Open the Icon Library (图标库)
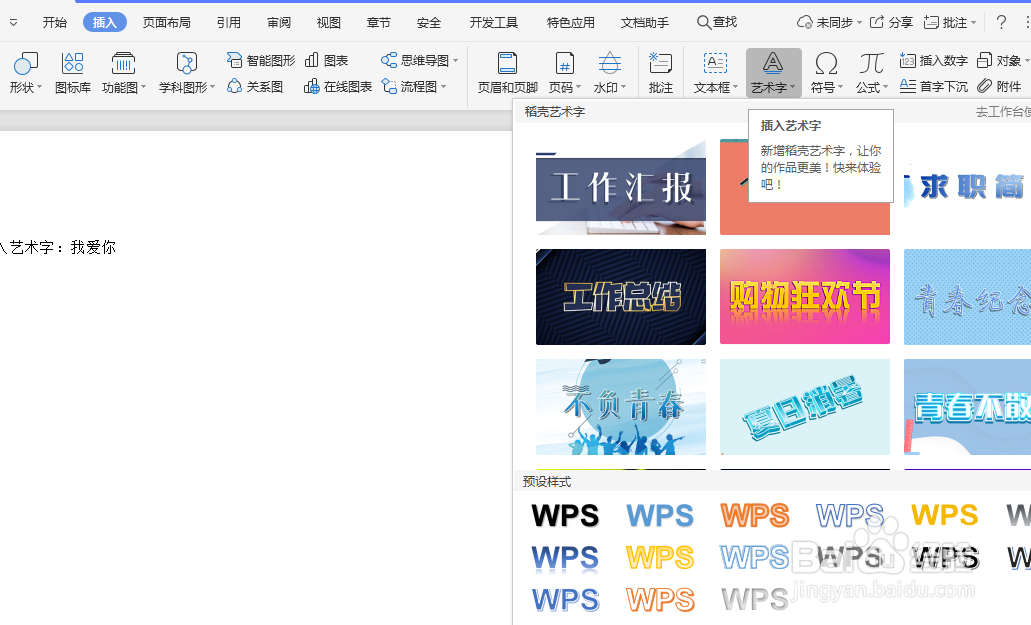 point(73,72)
